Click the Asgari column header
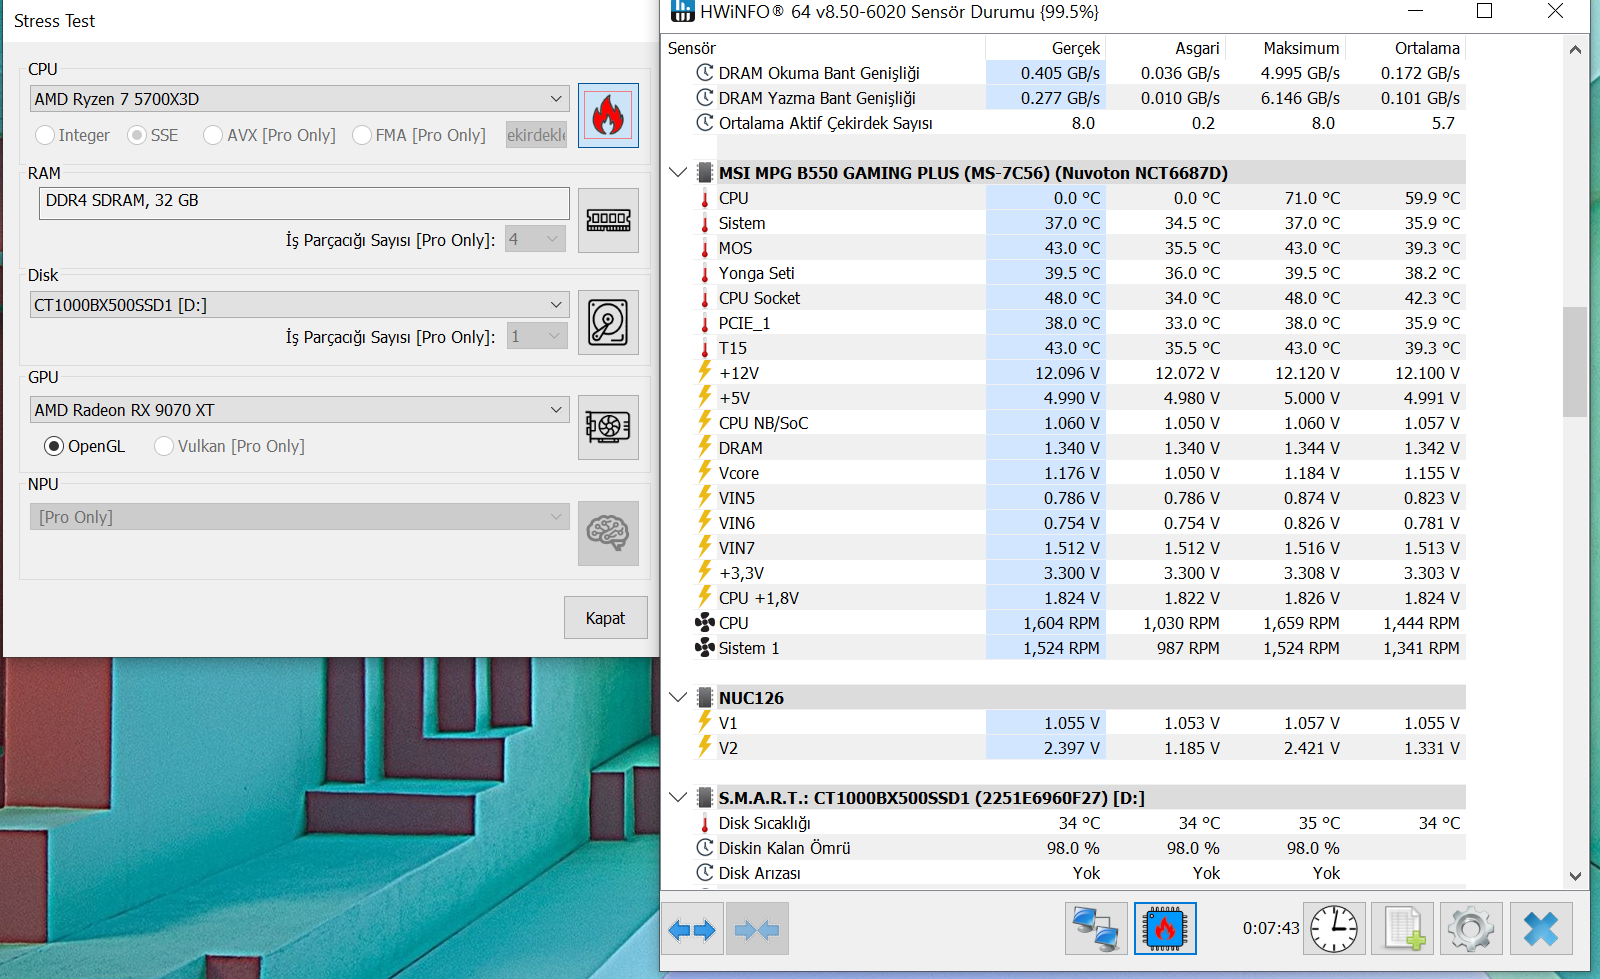The height and width of the screenshot is (979, 1600). 1197,48
